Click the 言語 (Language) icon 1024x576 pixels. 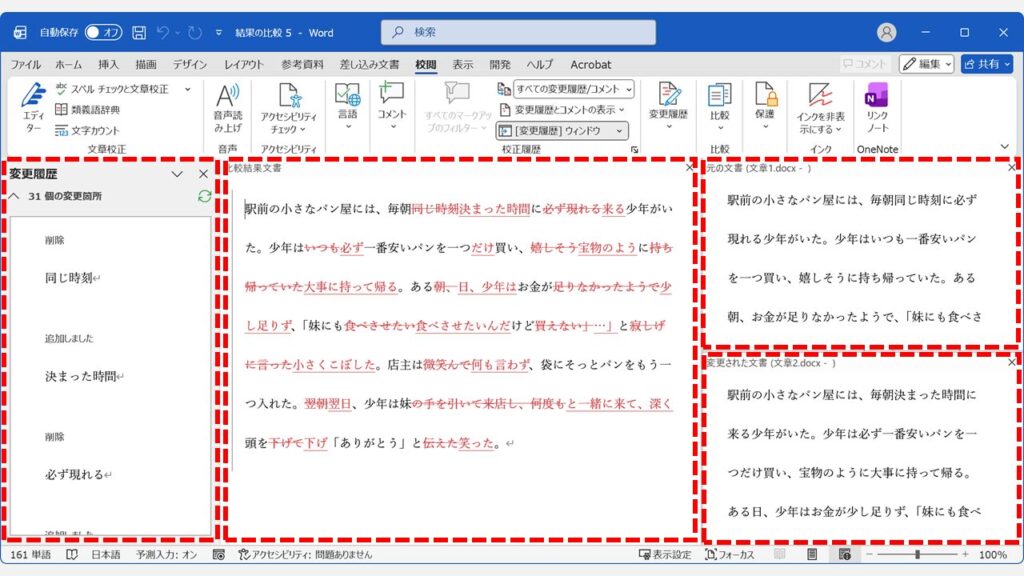click(x=347, y=107)
